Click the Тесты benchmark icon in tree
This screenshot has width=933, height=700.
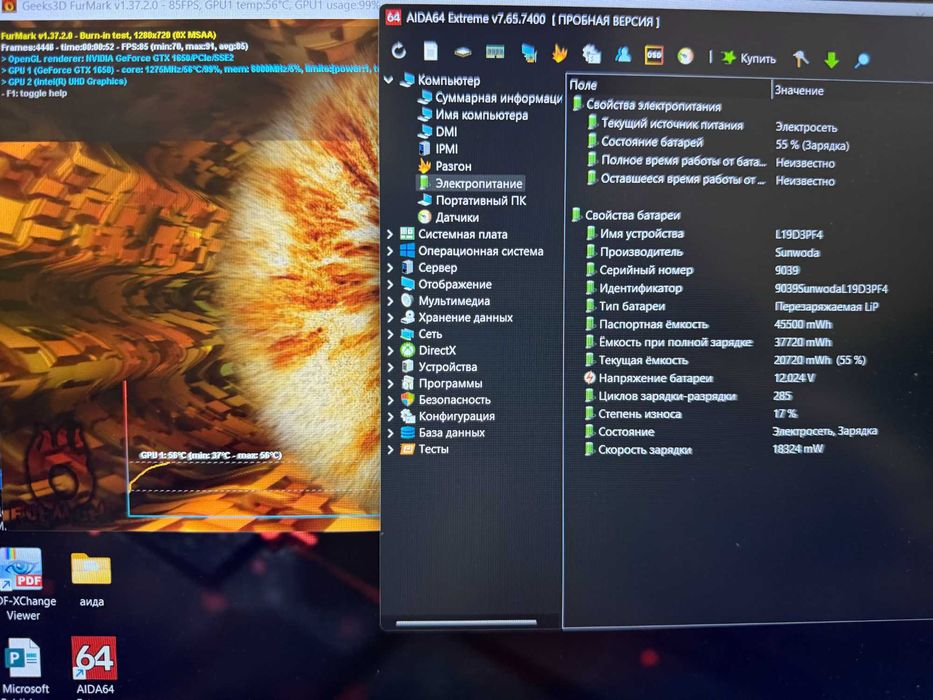pyautogui.click(x=408, y=449)
